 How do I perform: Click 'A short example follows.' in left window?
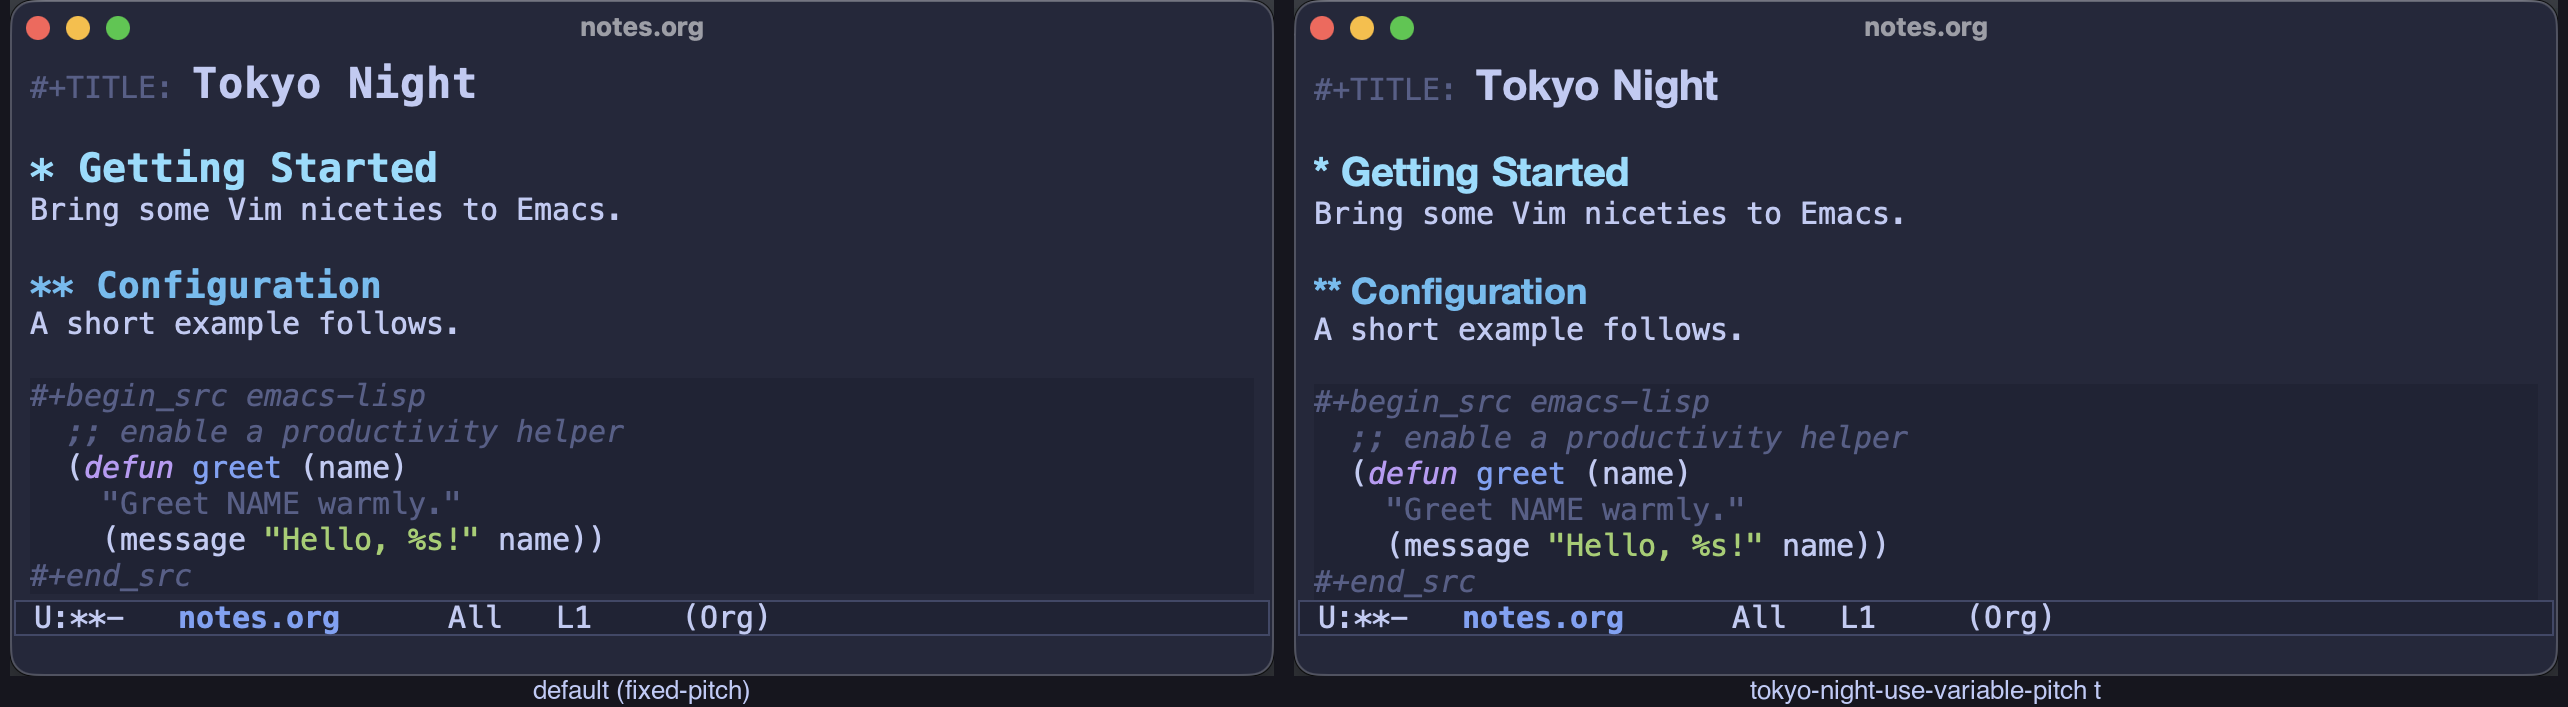click(244, 324)
